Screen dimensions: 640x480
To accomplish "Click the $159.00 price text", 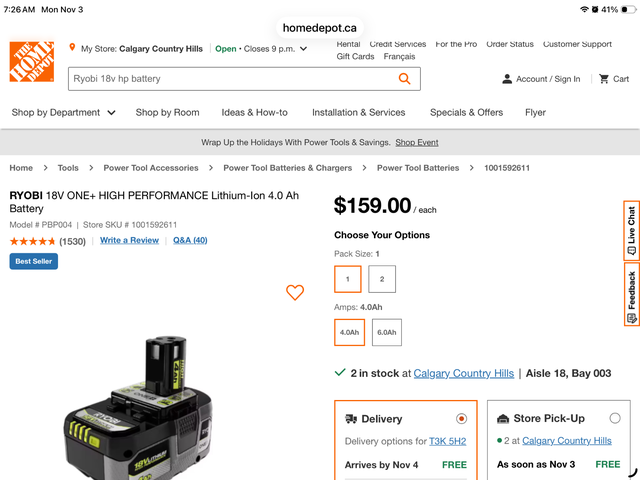I will pyautogui.click(x=372, y=205).
